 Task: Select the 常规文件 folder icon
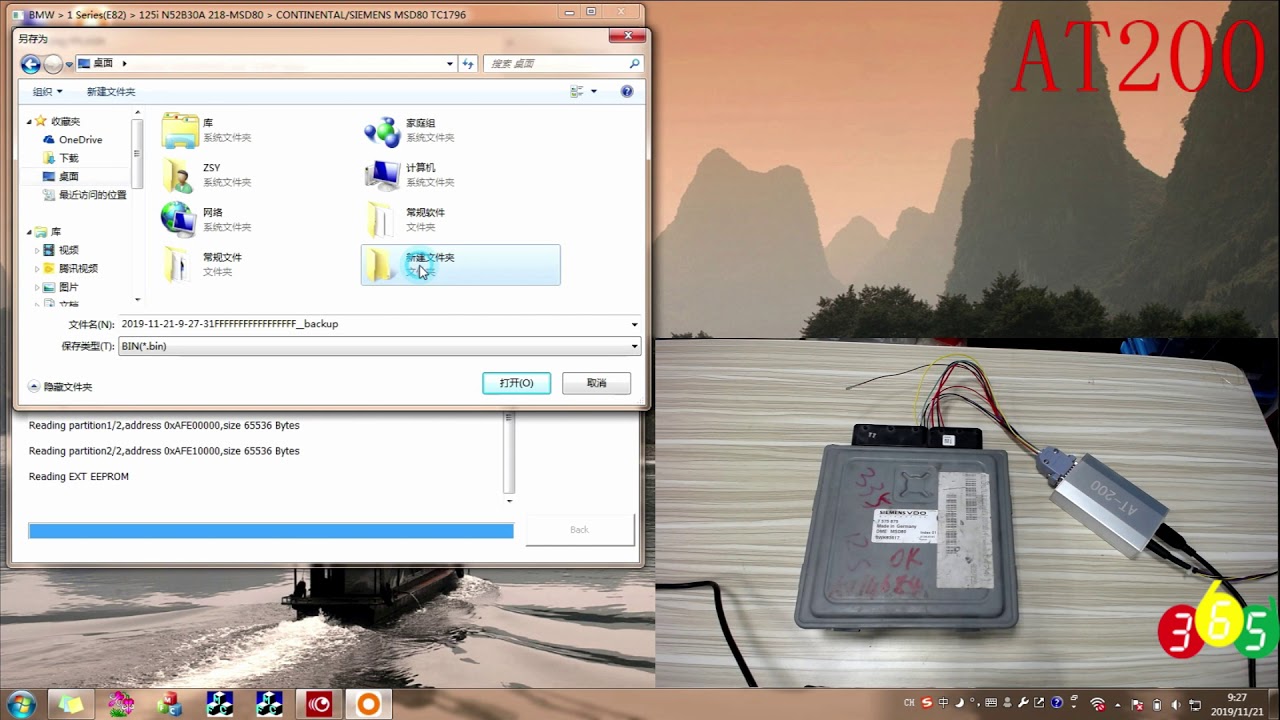tap(177, 264)
